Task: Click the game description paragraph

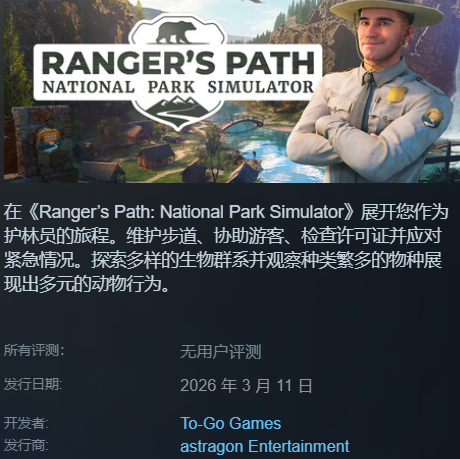Action: tap(226, 248)
